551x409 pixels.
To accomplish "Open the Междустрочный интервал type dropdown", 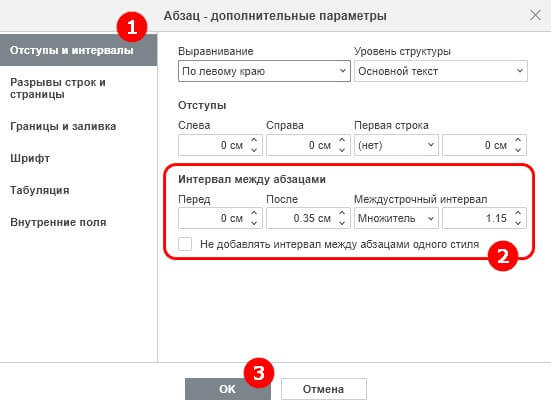I will tap(396, 218).
